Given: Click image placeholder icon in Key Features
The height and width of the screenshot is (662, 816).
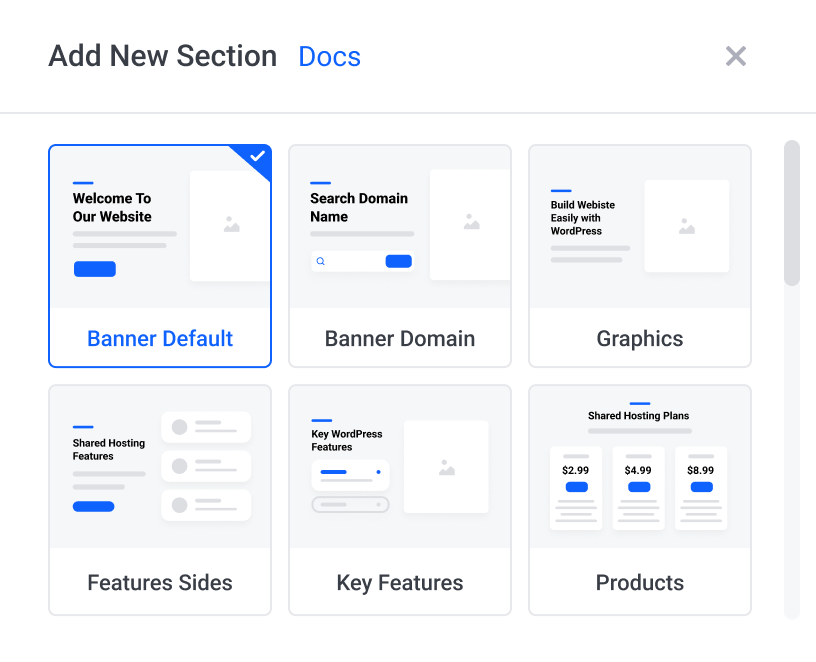Looking at the screenshot, I should [x=447, y=467].
